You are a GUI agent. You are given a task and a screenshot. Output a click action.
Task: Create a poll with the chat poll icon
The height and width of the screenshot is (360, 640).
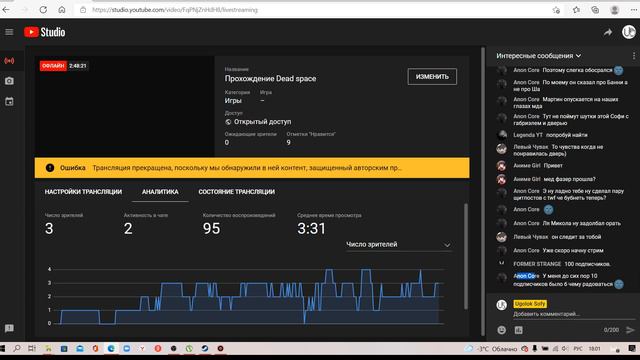click(518, 330)
